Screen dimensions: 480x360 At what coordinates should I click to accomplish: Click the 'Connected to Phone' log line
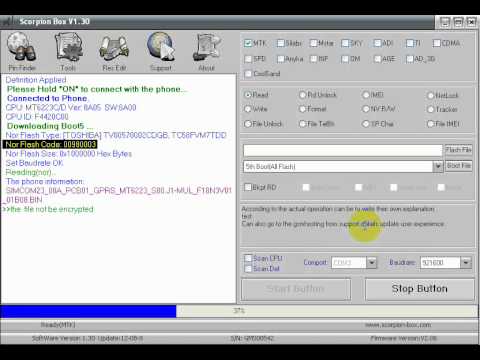(47, 98)
